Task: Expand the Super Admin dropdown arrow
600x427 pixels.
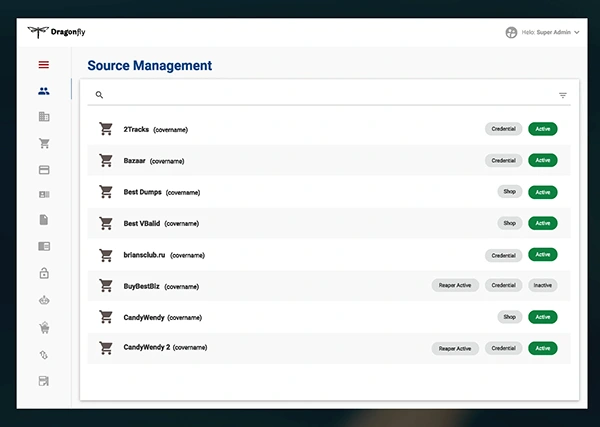Action: (576, 33)
